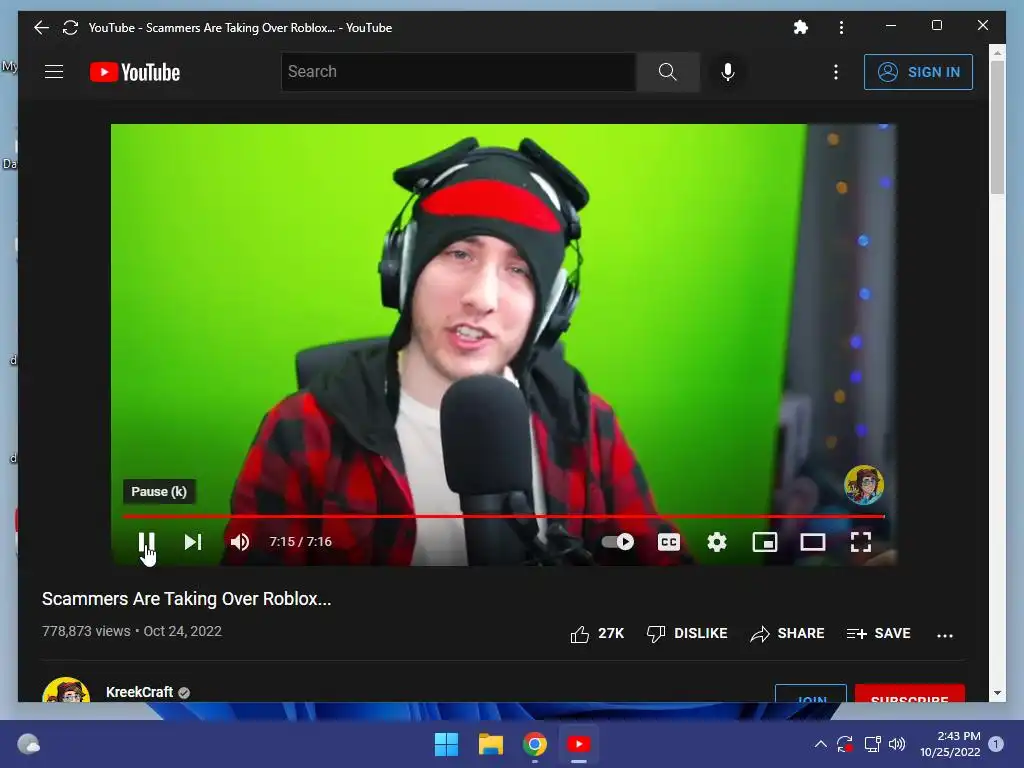Click the network icon in the system tray
Viewport: 1024px width, 768px height.
pos(872,744)
